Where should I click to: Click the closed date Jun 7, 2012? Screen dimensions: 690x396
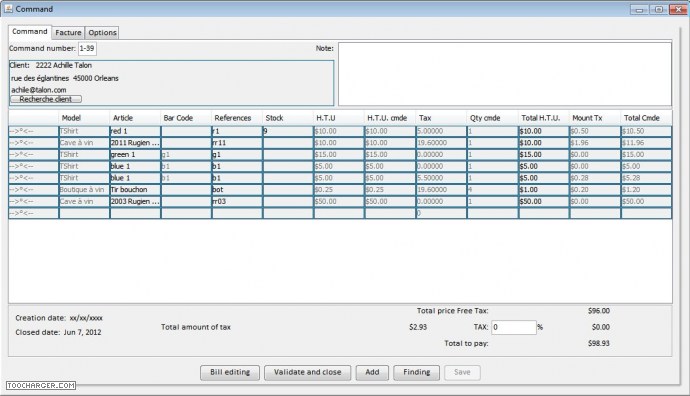(x=82, y=332)
